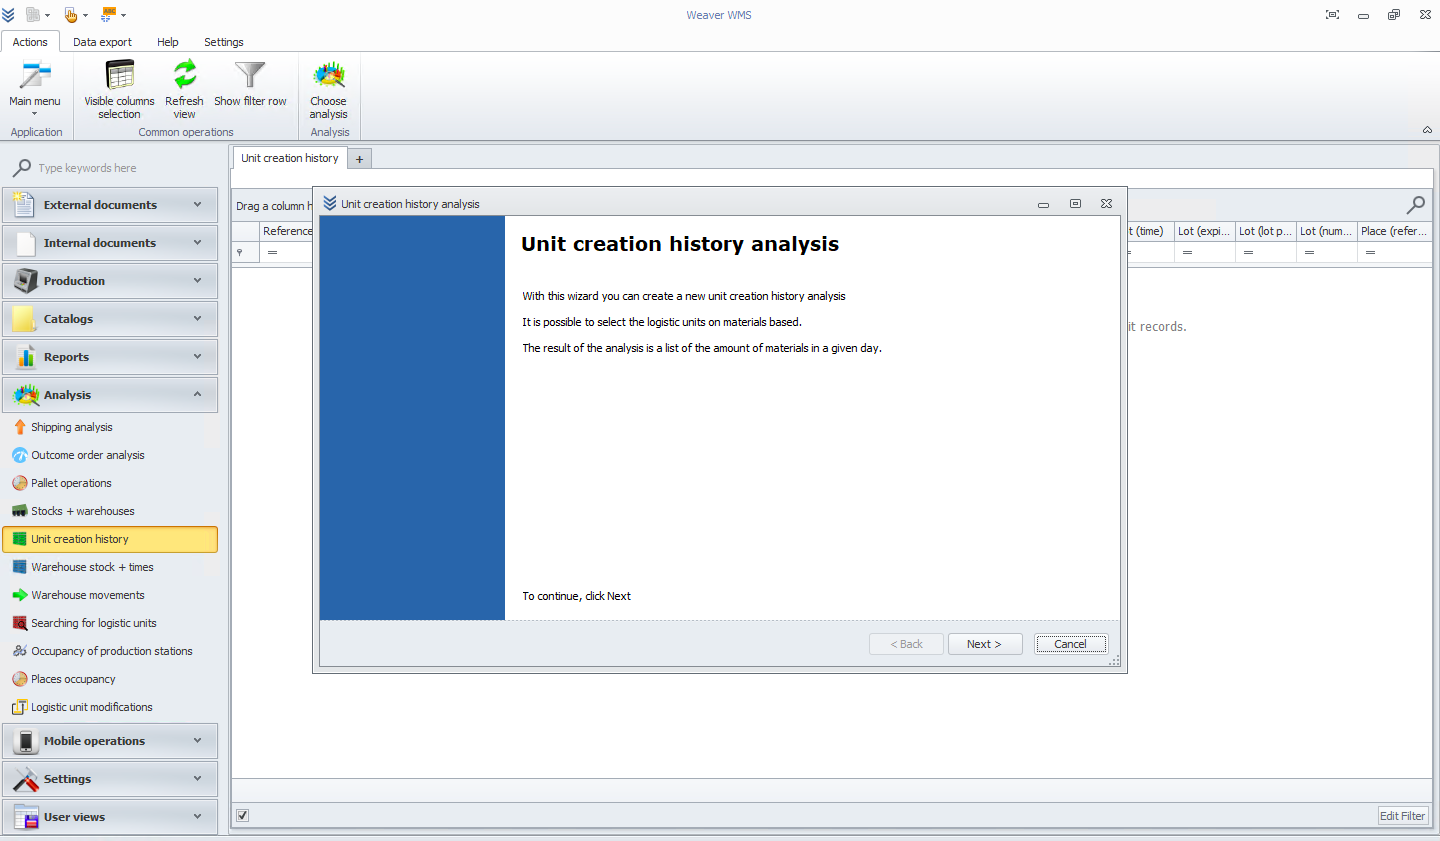
Task: Expand Mobile operations section
Action: [110, 741]
